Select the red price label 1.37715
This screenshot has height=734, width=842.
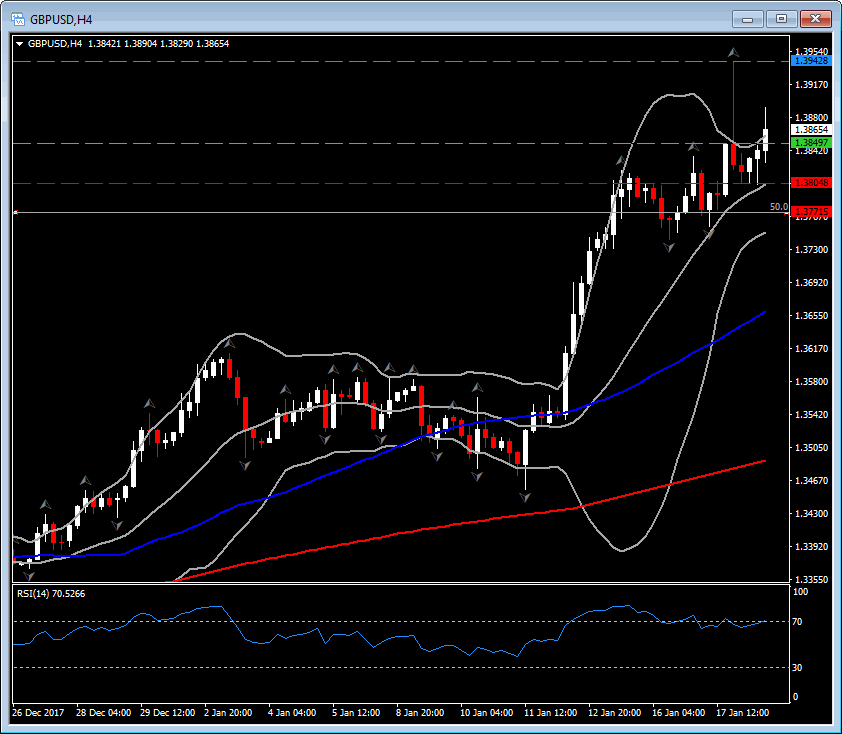(x=811, y=212)
